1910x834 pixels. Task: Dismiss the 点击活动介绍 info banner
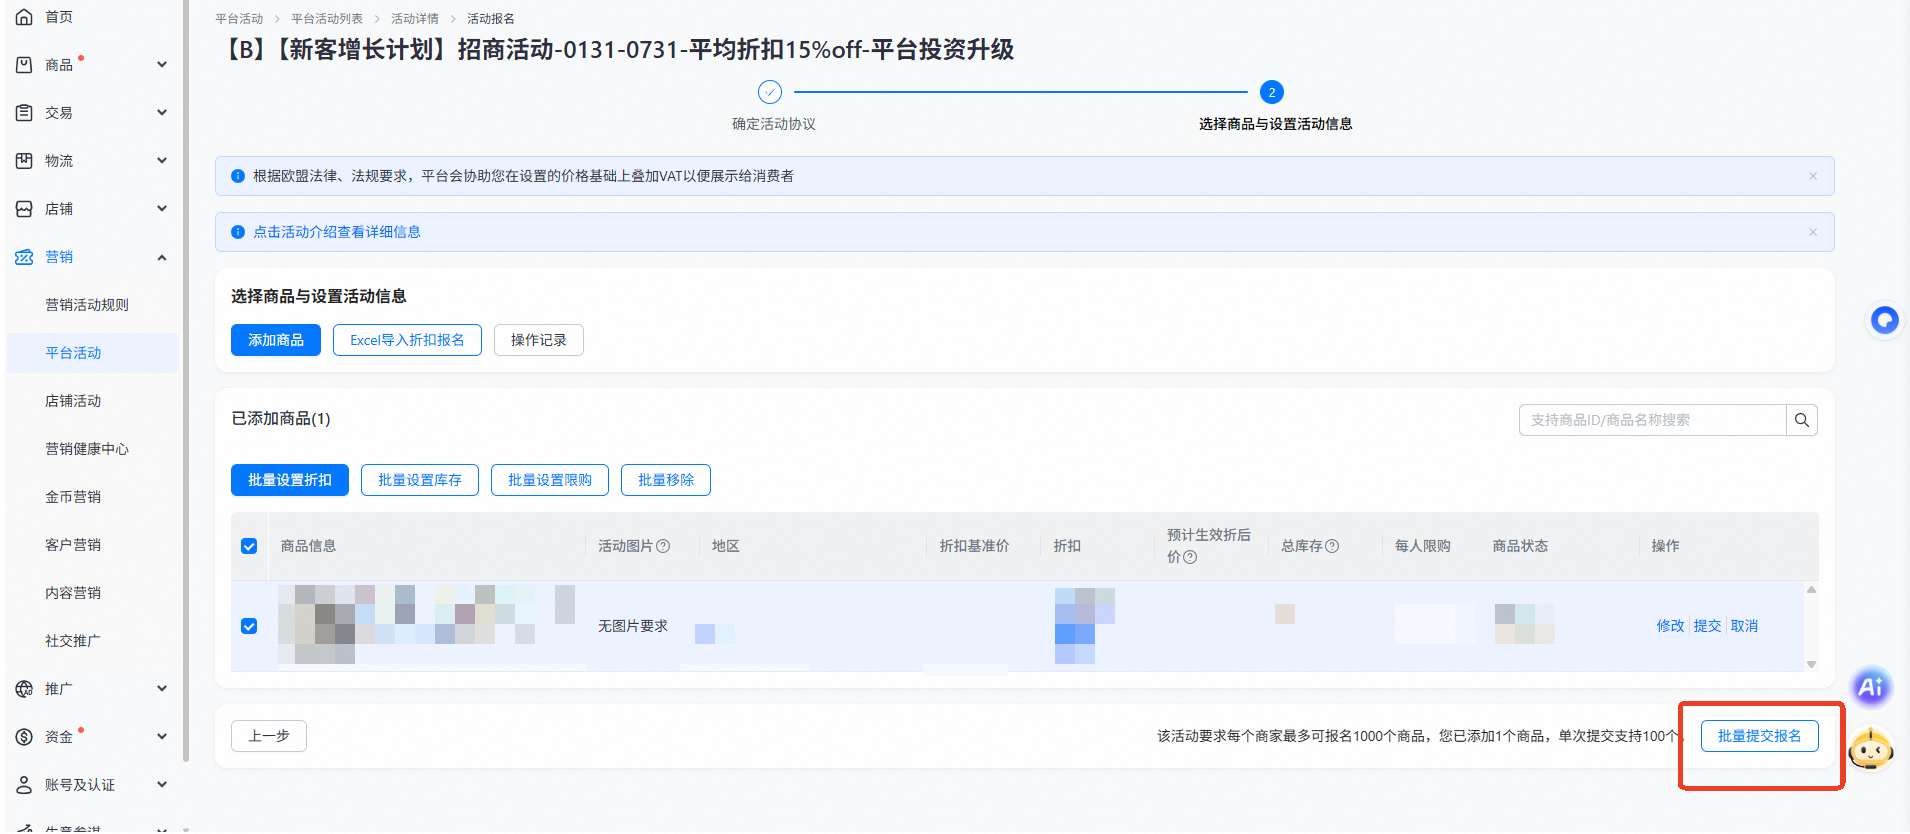click(1812, 232)
